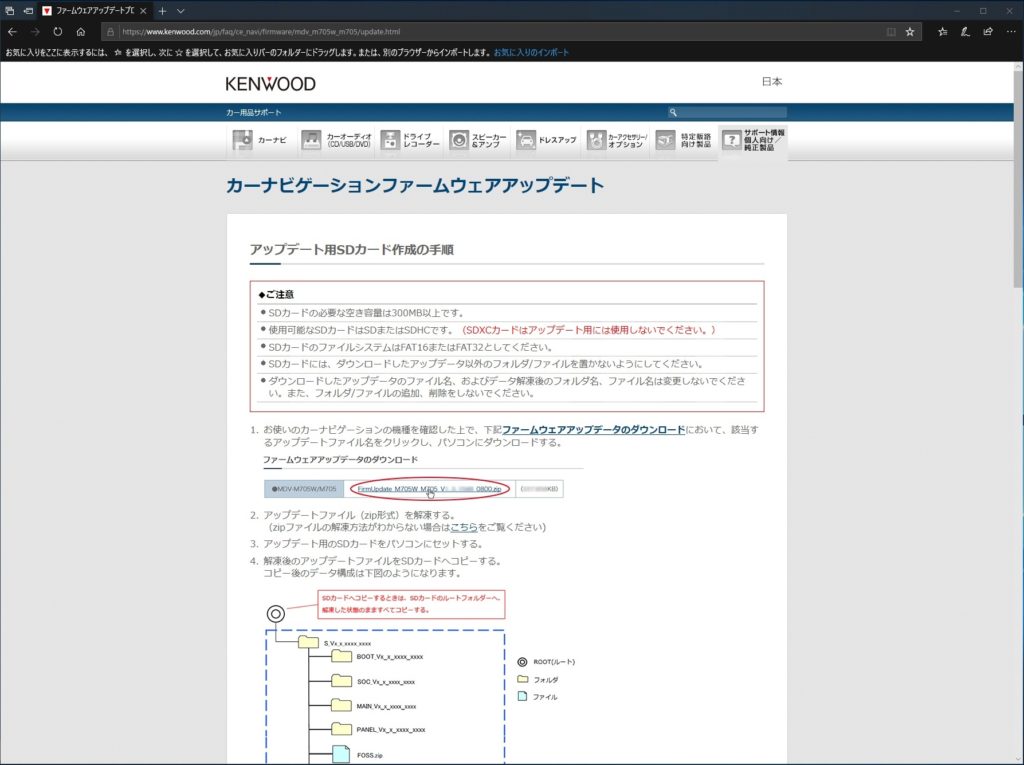Viewport: 1024px width, 765px height.
Task: Refresh the current page
Action: 57,31
